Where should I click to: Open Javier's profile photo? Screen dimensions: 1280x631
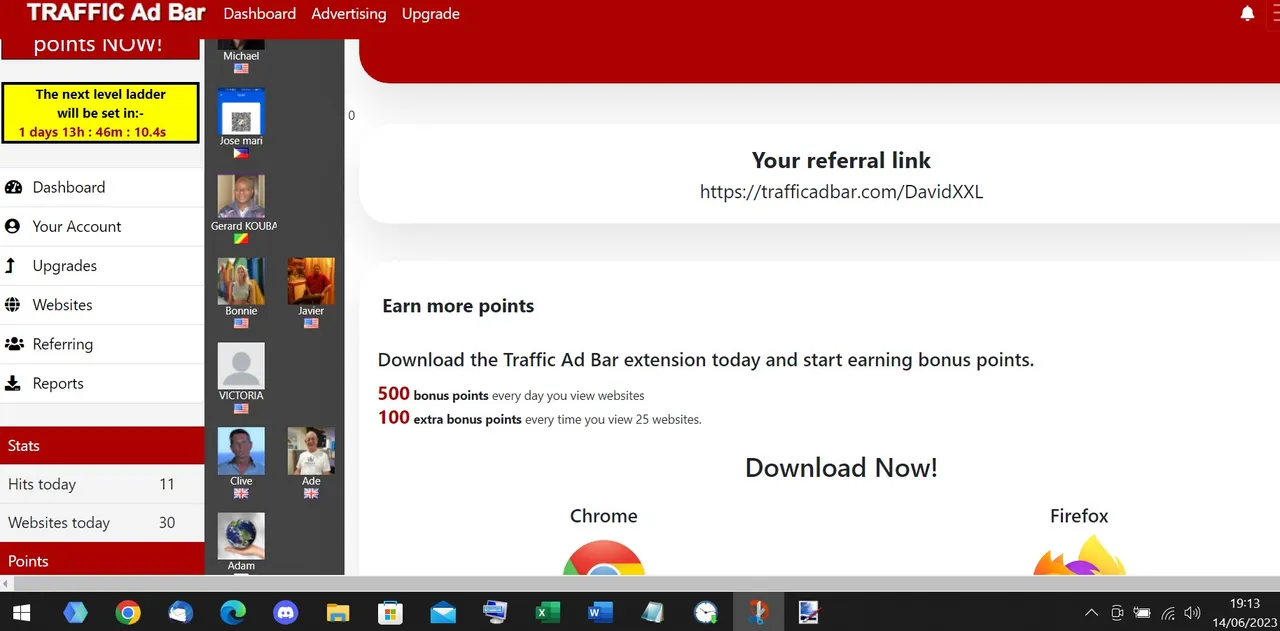click(311, 281)
